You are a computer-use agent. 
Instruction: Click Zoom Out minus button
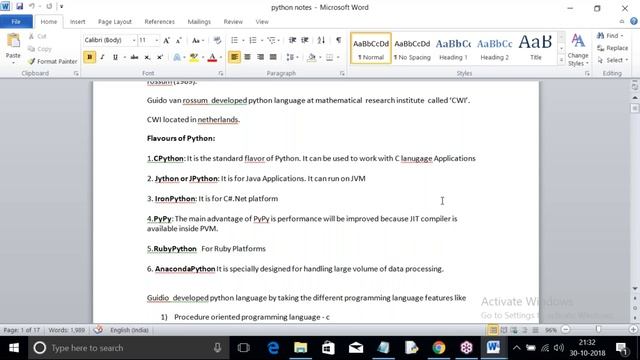tap(565, 329)
